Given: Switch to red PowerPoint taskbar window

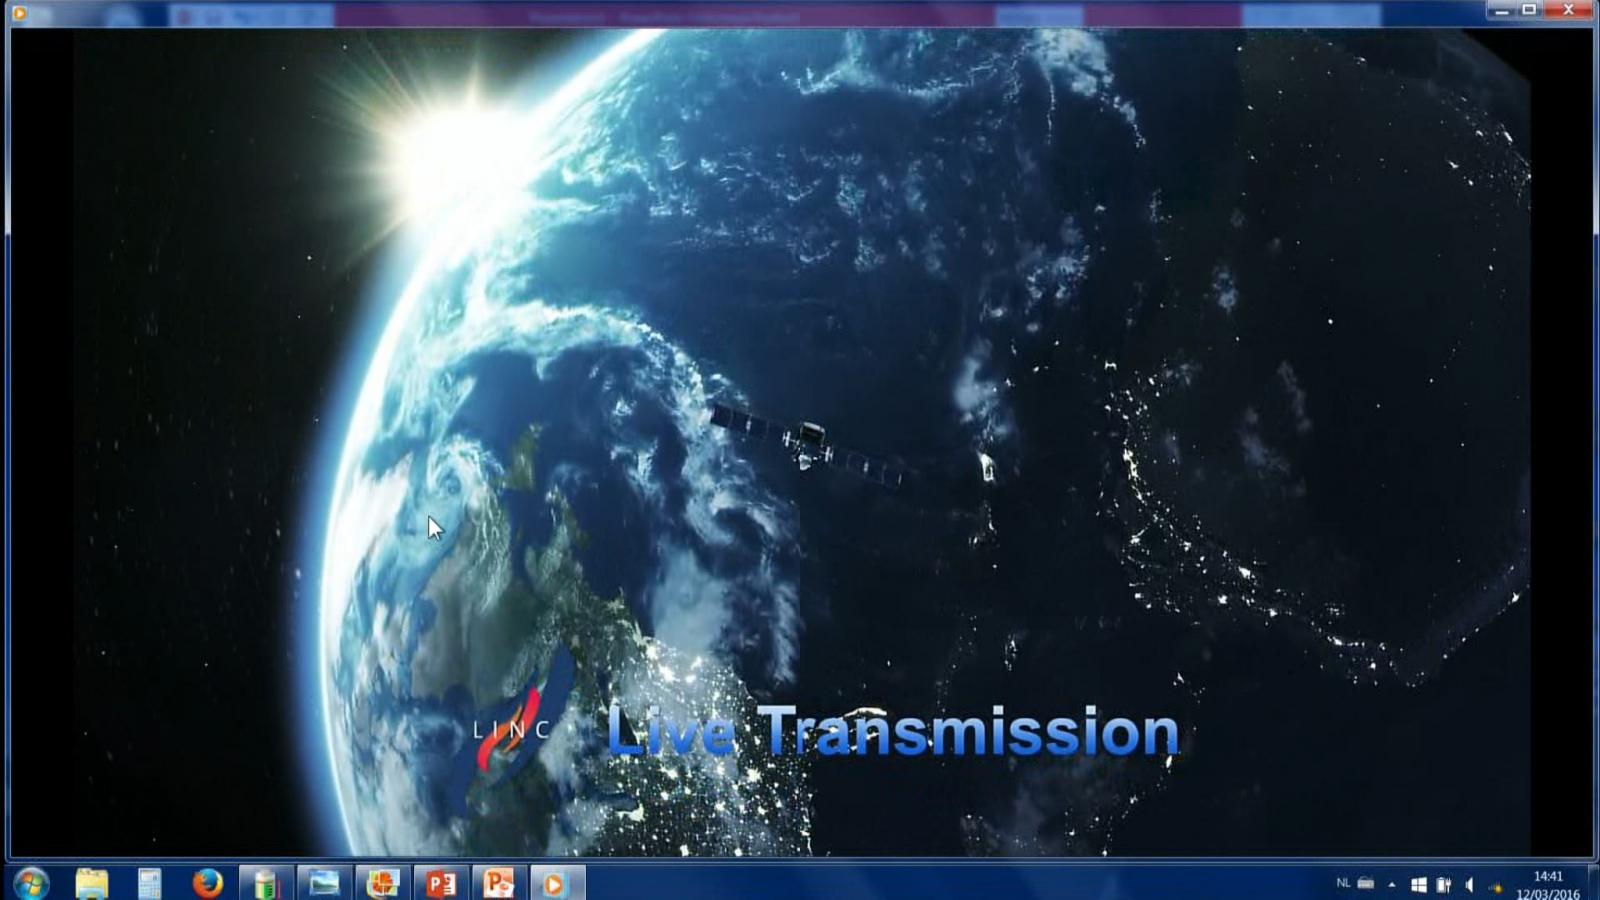Looking at the screenshot, I should pyautogui.click(x=441, y=883).
